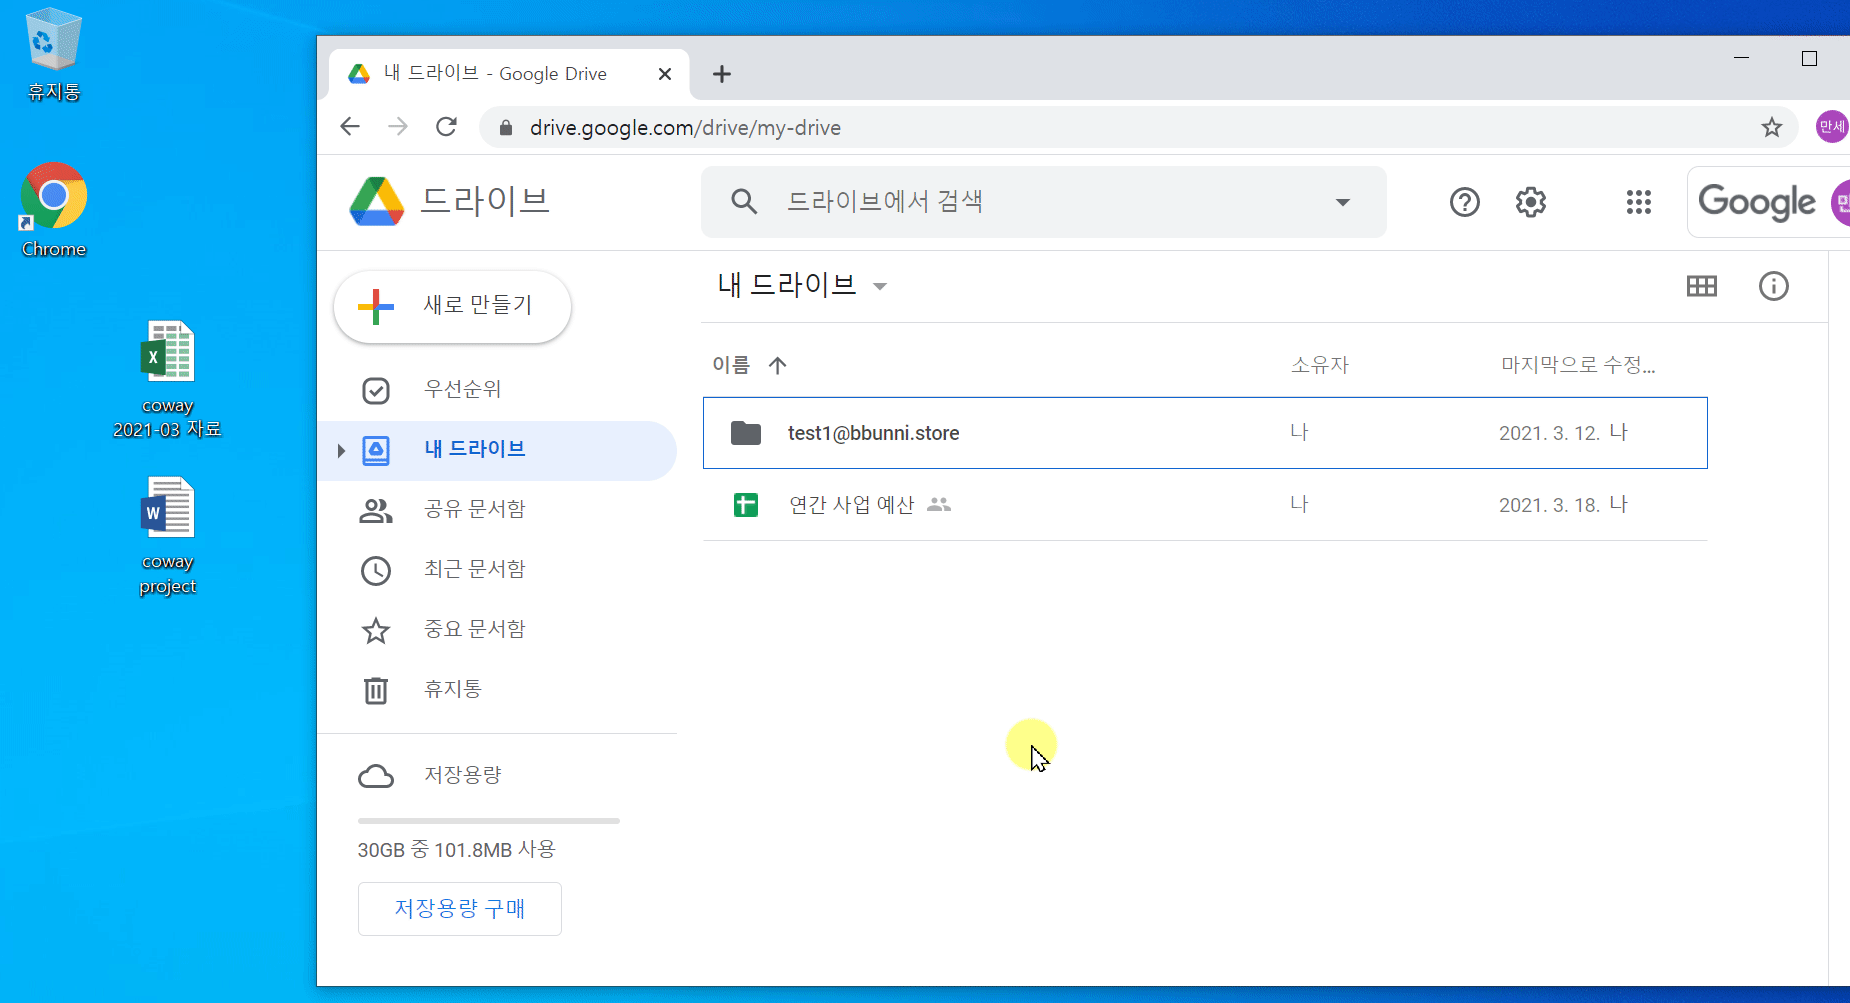Screen dimensions: 1850x1003
Task: Maximize the Chrome window
Action: pyautogui.click(x=1809, y=58)
